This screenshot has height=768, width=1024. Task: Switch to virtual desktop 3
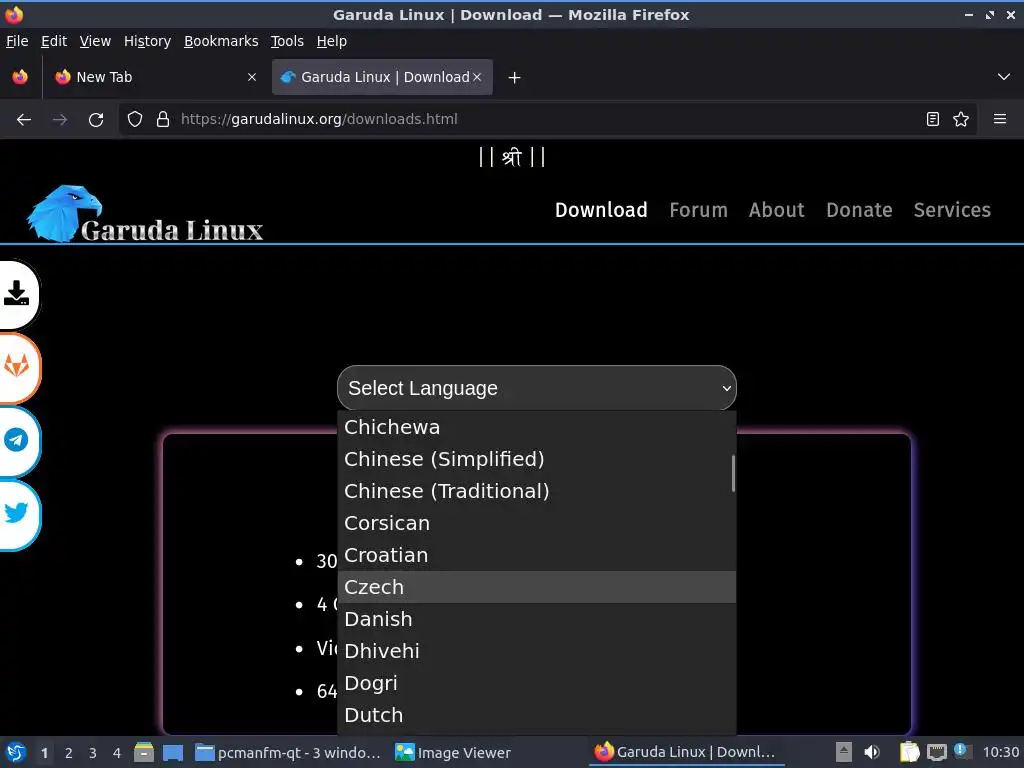pos(93,753)
